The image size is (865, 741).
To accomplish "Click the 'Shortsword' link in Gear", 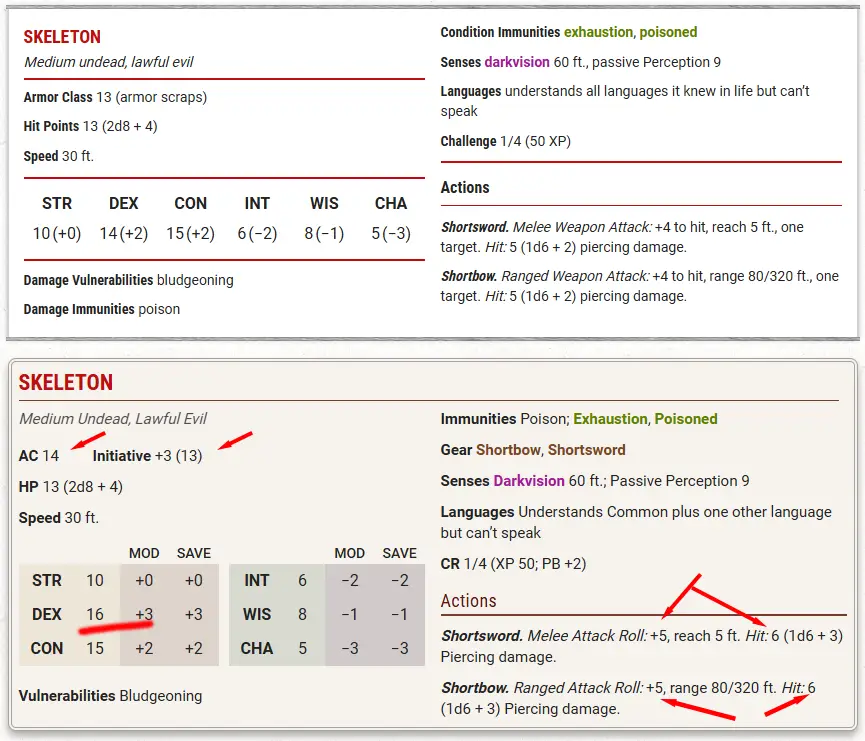I will pyautogui.click(x=586, y=450).
